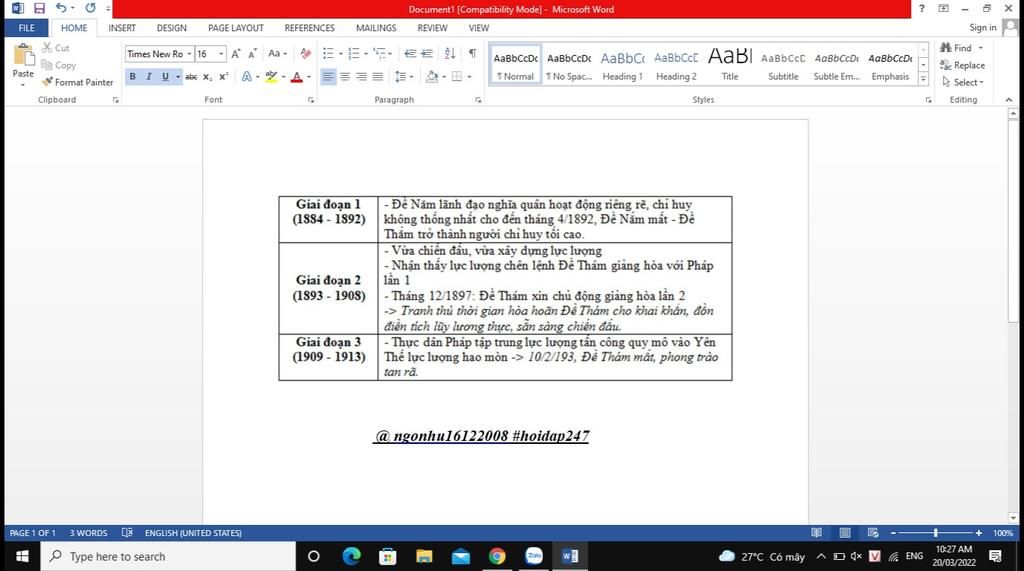Image resolution: width=1024 pixels, height=571 pixels.
Task: Click the Windows search box
Action: 168,556
